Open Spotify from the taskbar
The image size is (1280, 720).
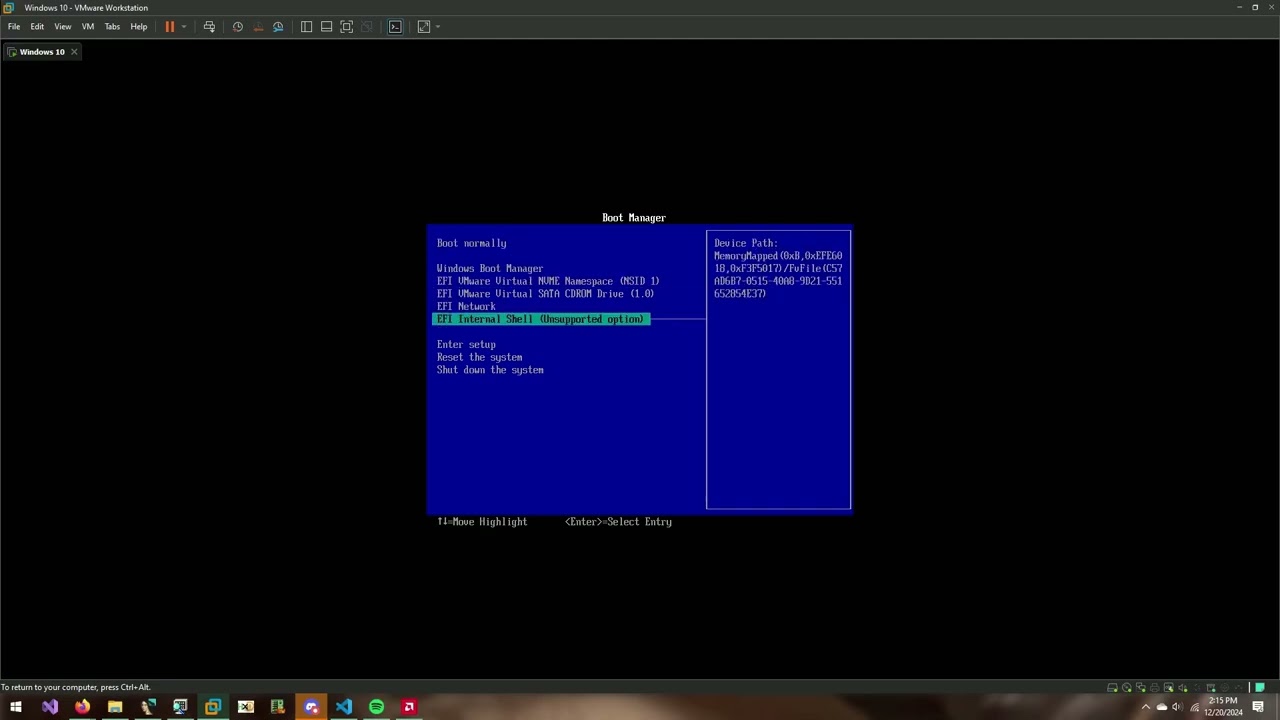376,707
